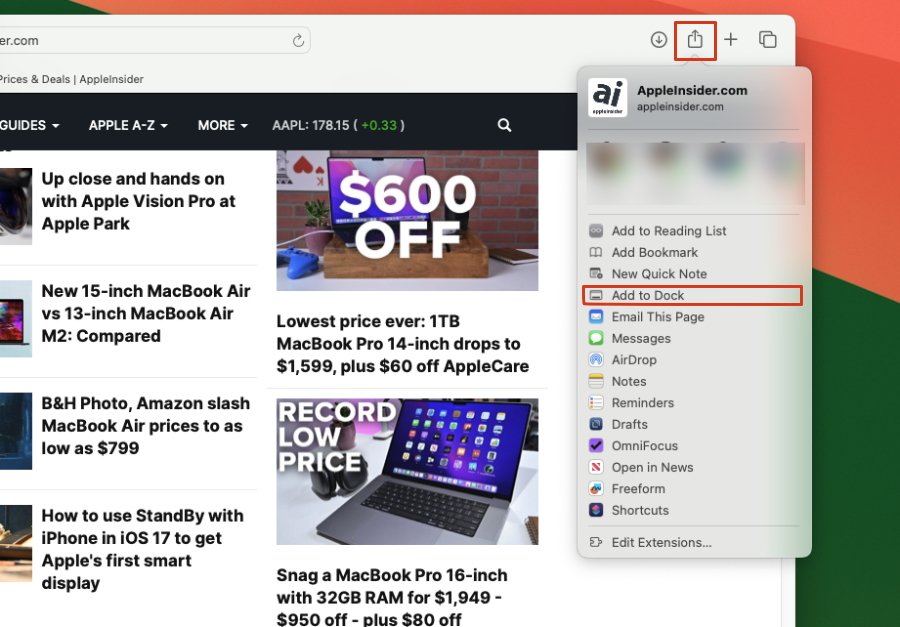Click Edit Extensions… at menu bottom
This screenshot has width=900, height=627.
pyautogui.click(x=661, y=542)
